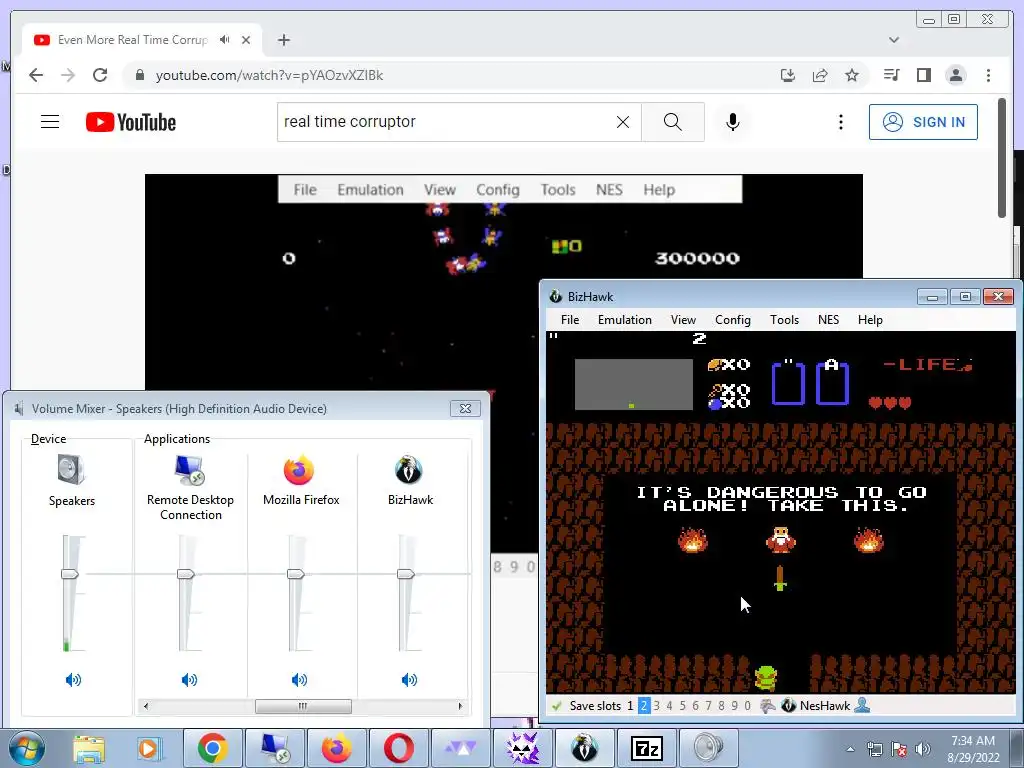
Task: Open the Windows Start menu
Action: point(27,748)
